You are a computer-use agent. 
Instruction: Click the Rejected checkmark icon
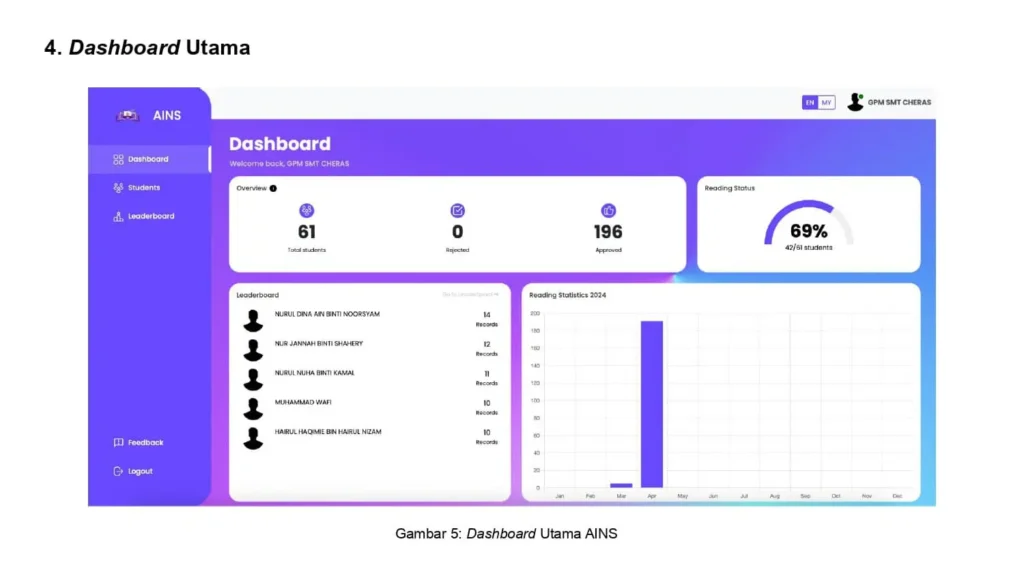457,211
